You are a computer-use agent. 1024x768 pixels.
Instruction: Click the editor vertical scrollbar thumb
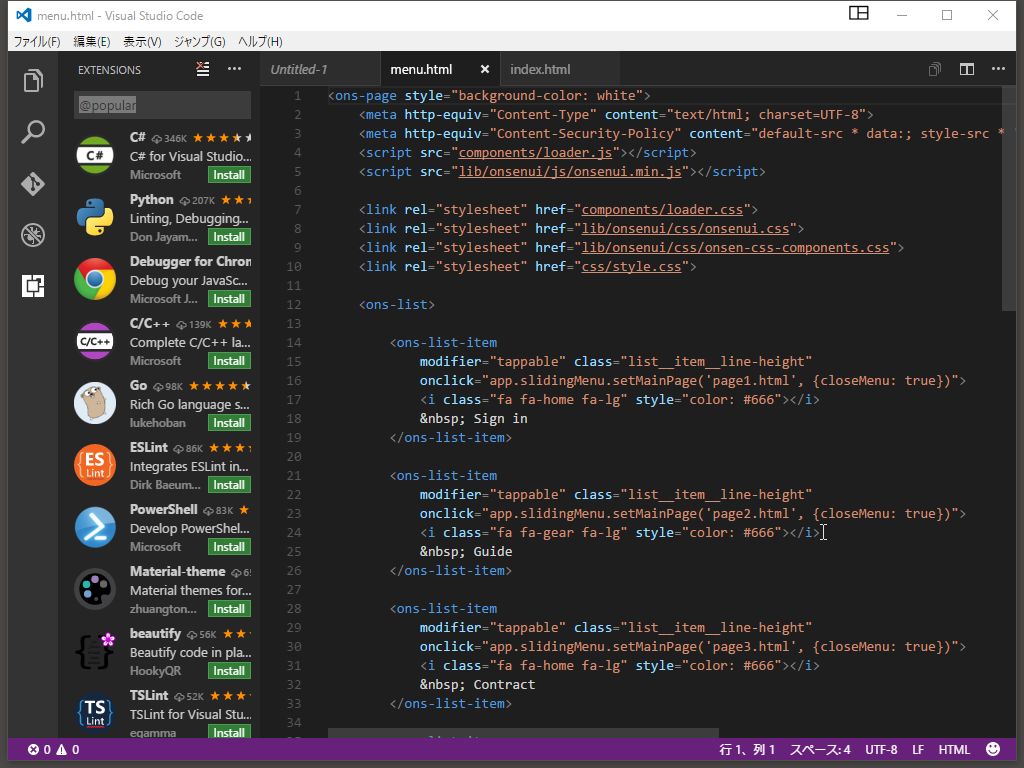coord(1008,199)
